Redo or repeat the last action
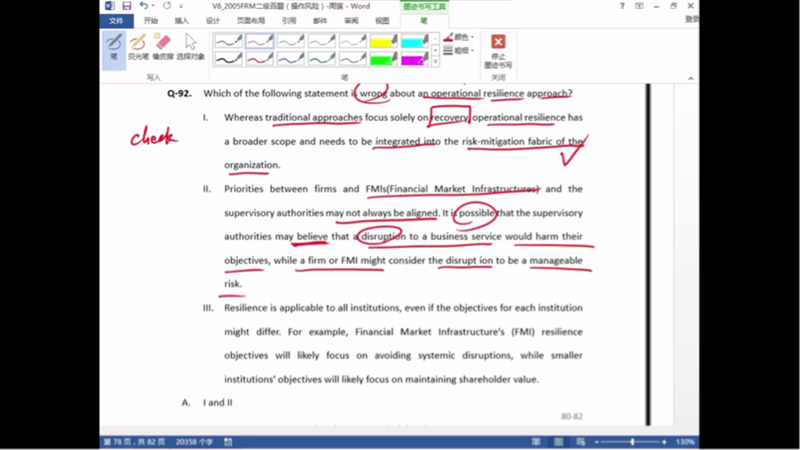800x450 pixels. point(167,6)
